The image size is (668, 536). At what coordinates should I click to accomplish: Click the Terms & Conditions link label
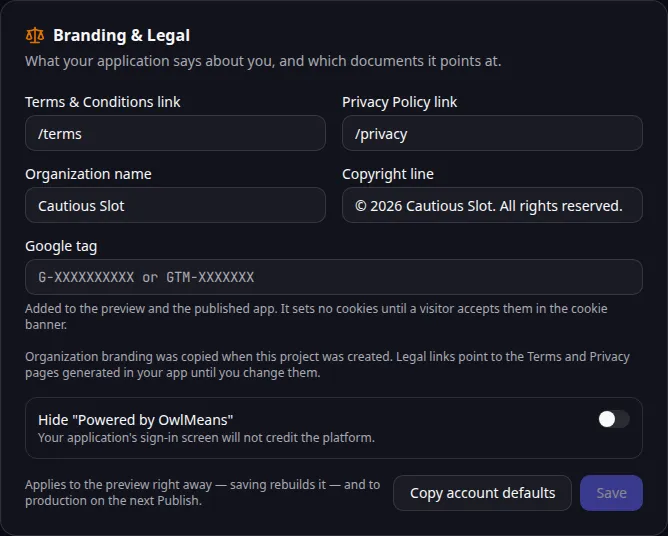pos(103,102)
